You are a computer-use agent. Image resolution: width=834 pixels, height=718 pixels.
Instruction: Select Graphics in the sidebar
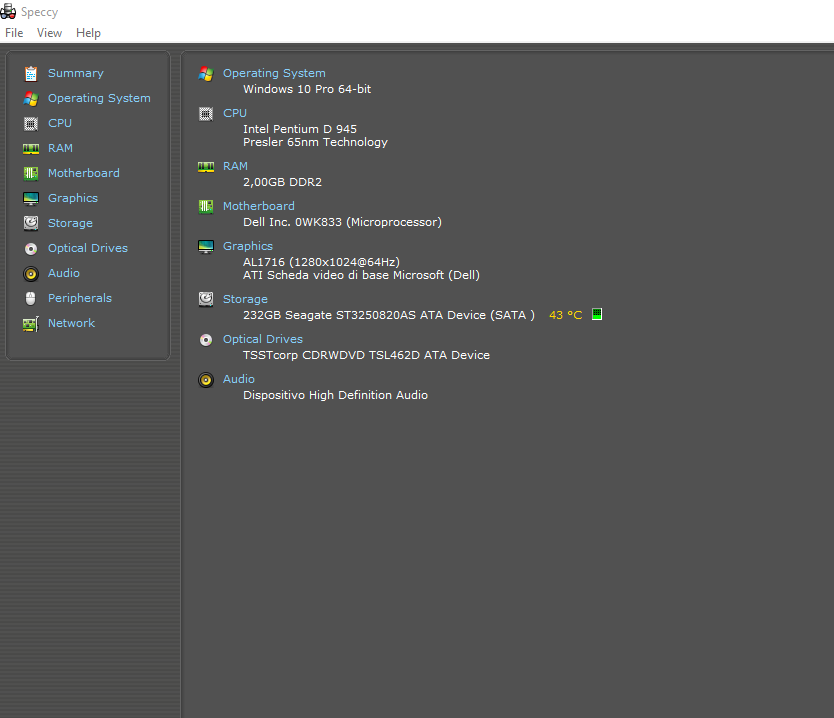(73, 198)
